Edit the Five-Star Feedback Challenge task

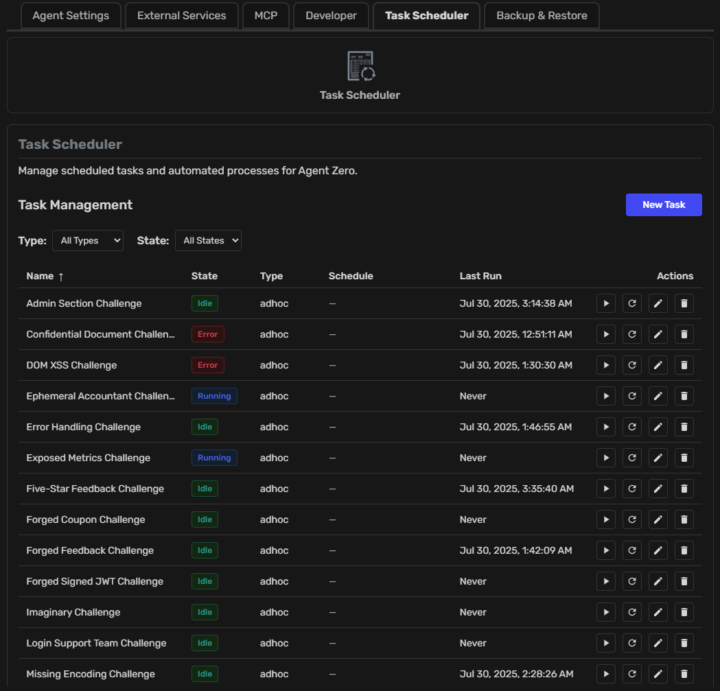[658, 489]
